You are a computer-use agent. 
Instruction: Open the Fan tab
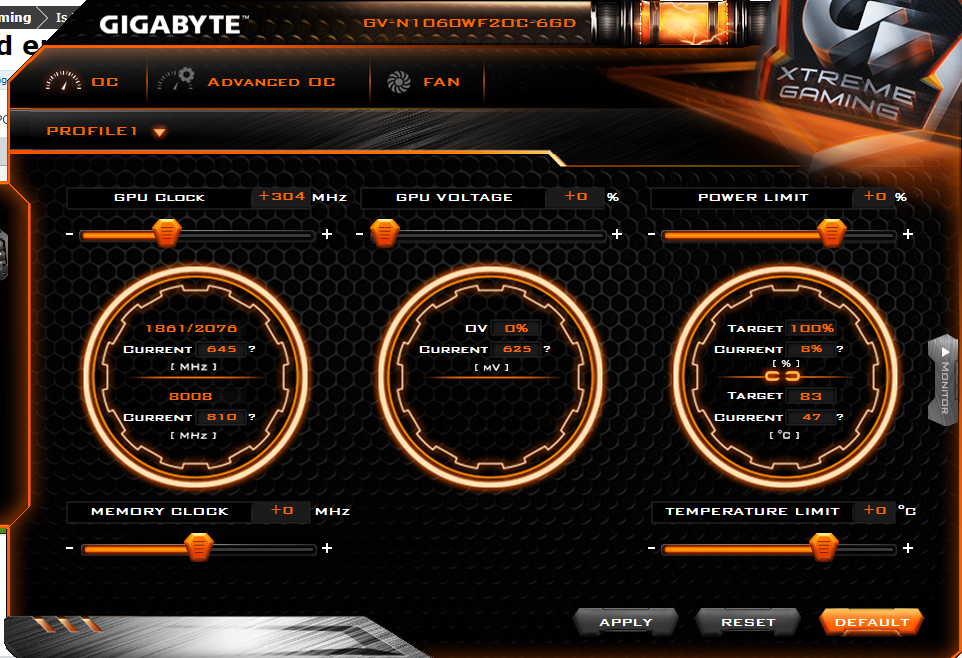[x=424, y=82]
